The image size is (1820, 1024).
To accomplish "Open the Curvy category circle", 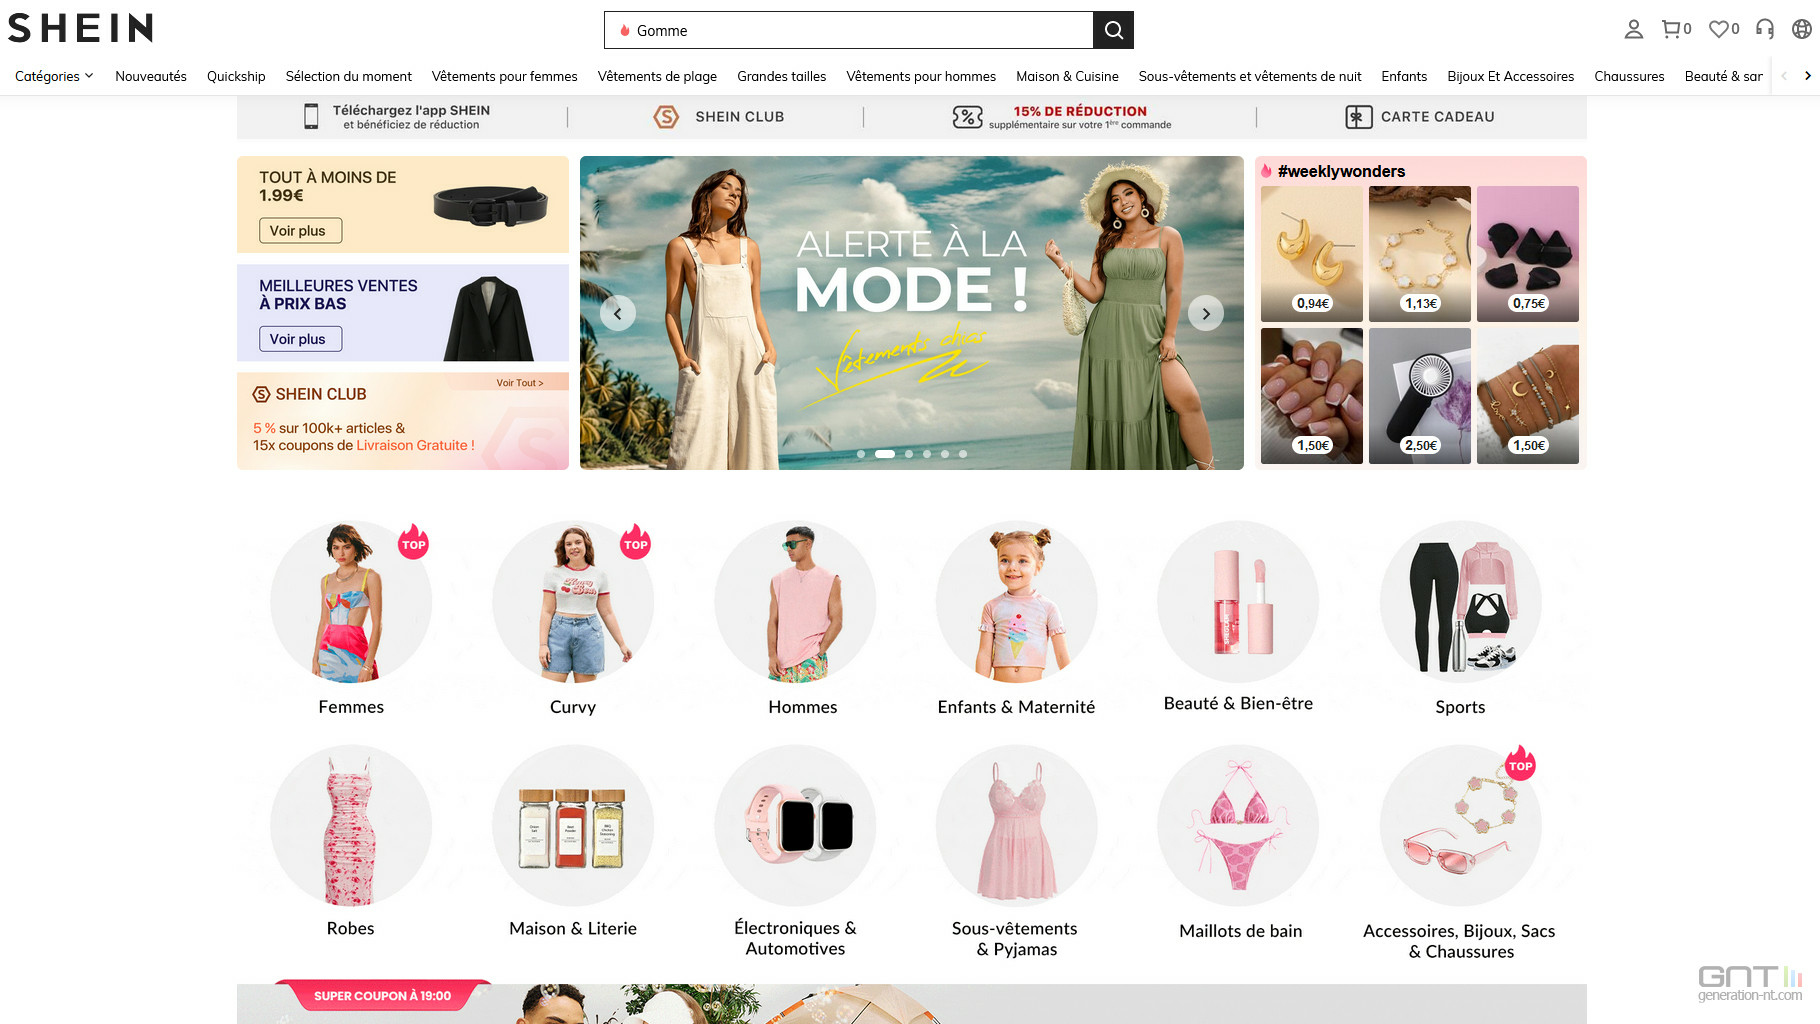I will tap(573, 602).
